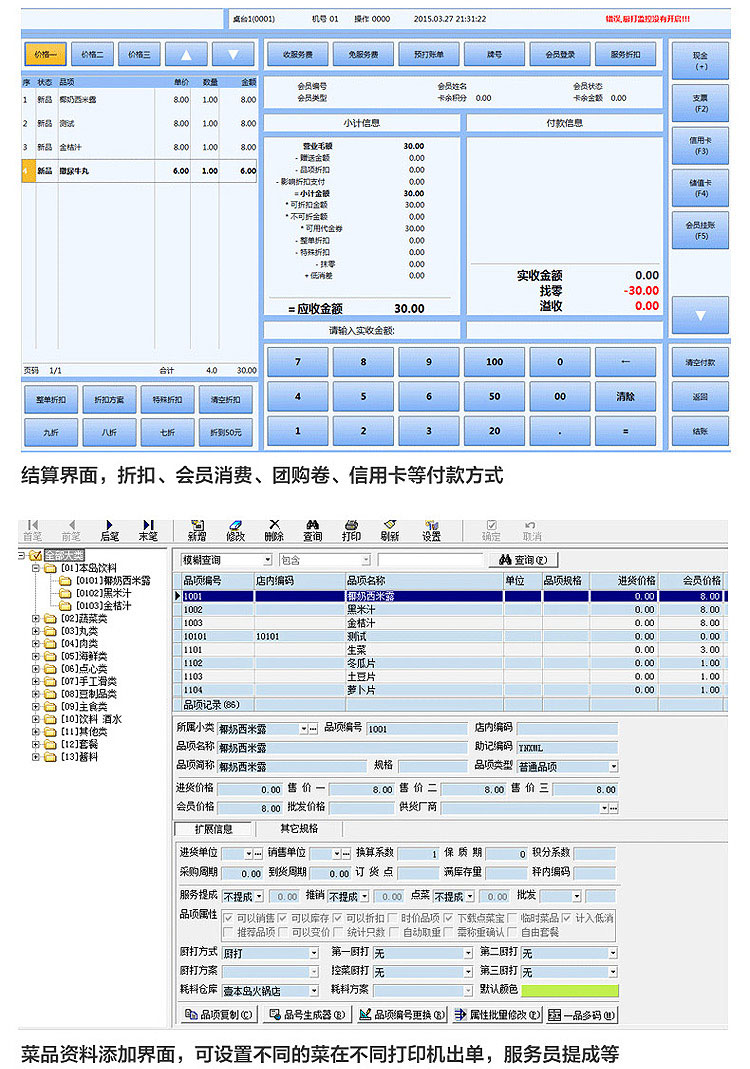Open the 厨打方式 dropdown

(314, 953)
